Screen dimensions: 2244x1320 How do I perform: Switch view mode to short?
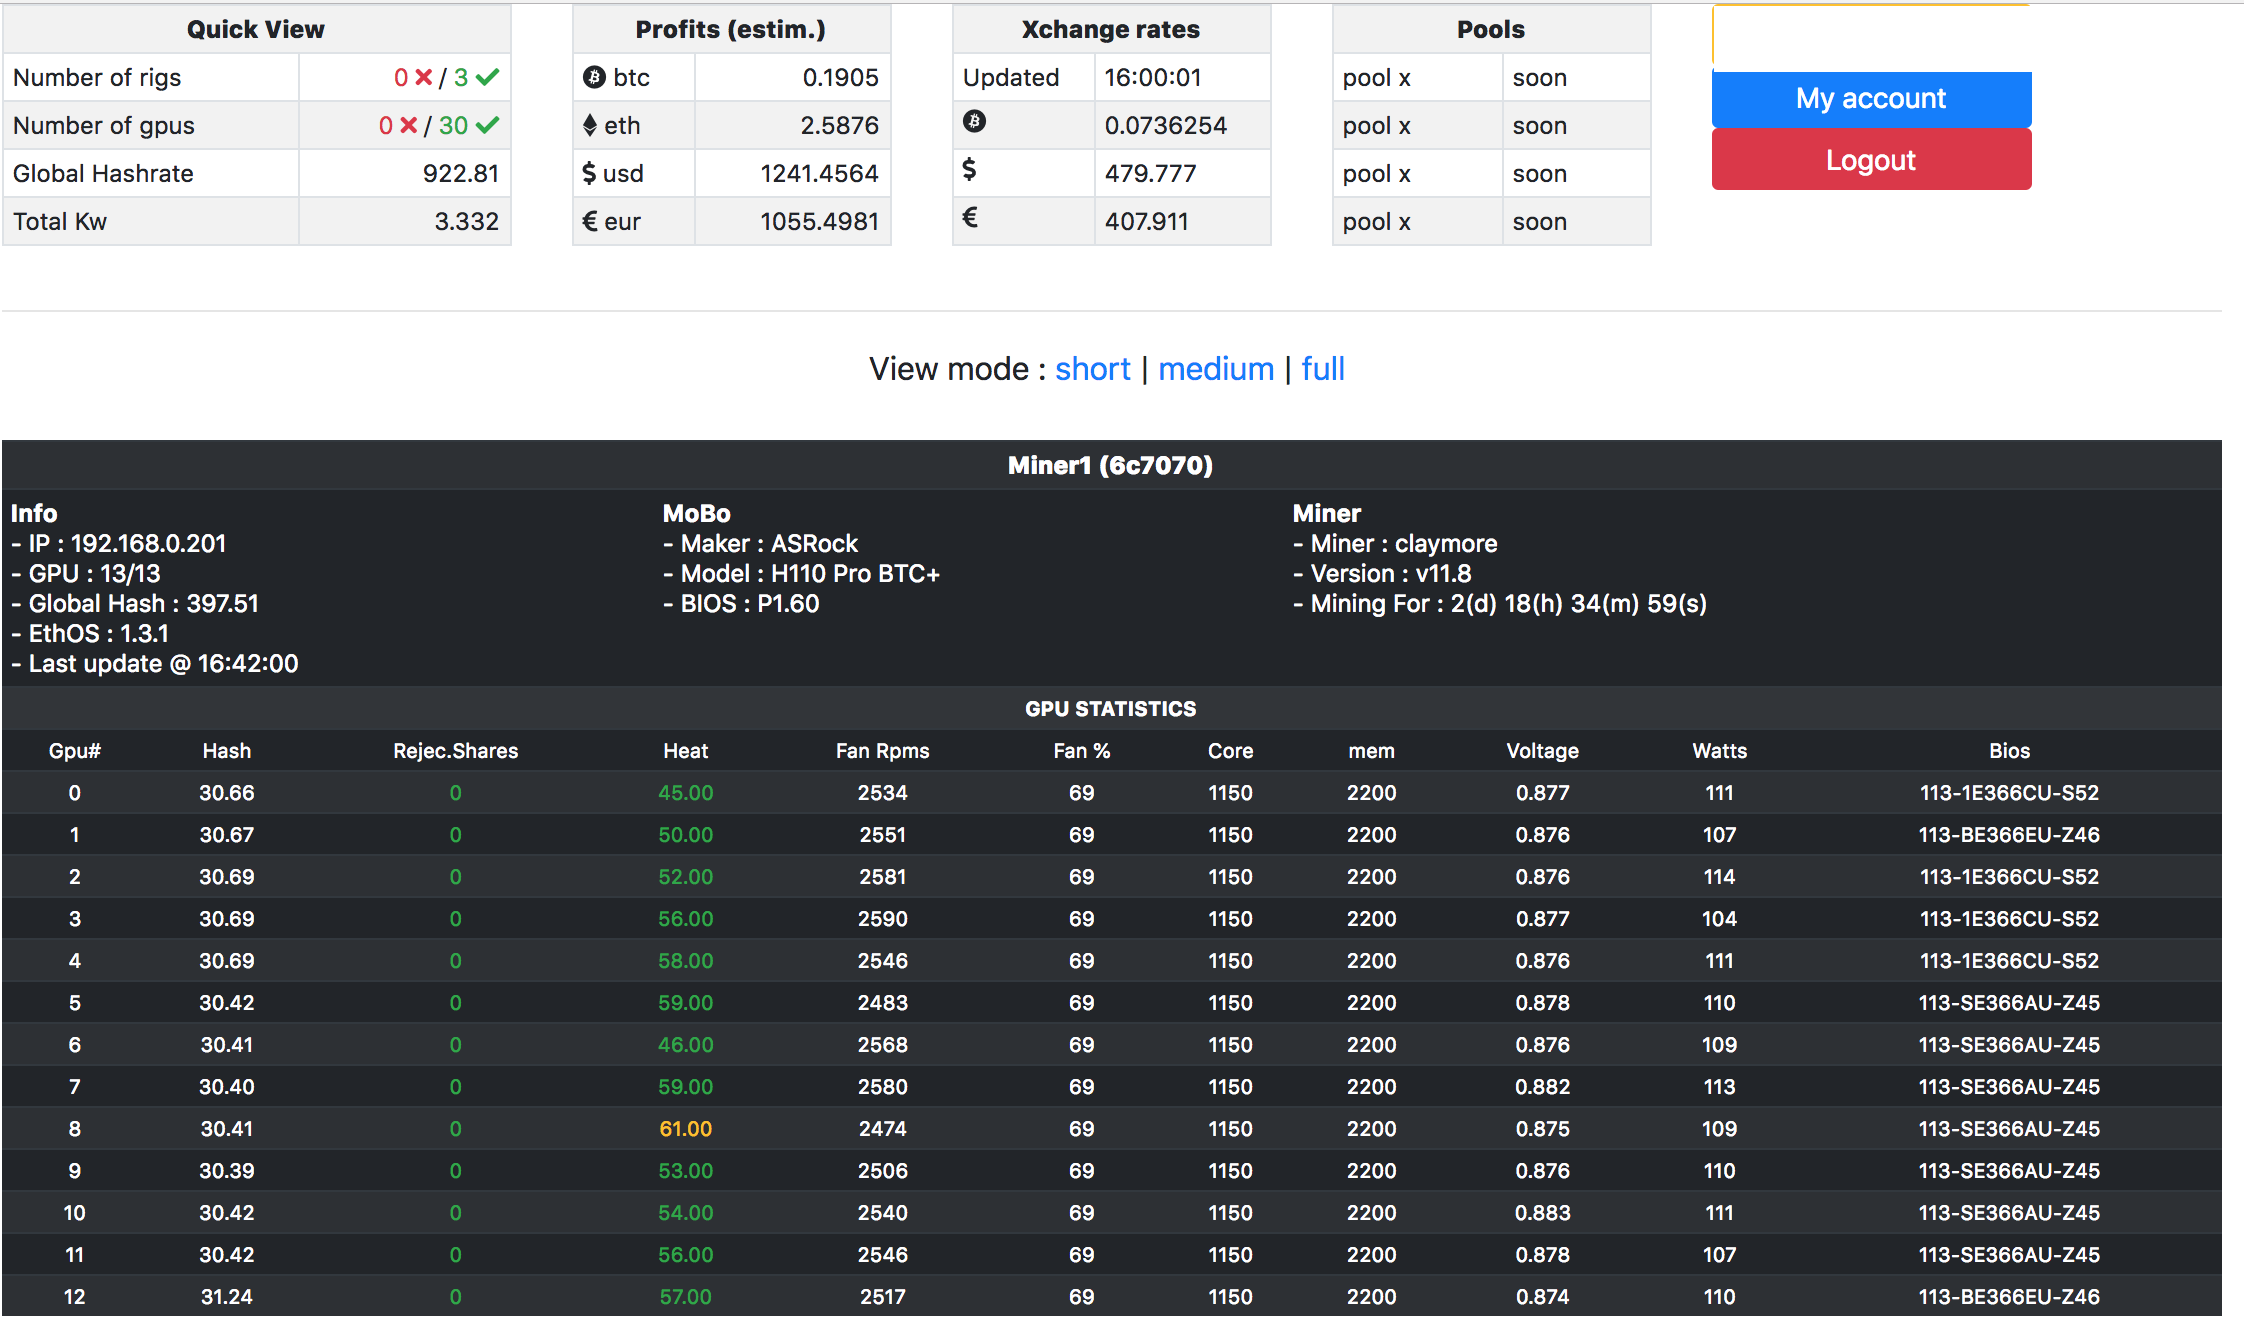[x=1092, y=369]
